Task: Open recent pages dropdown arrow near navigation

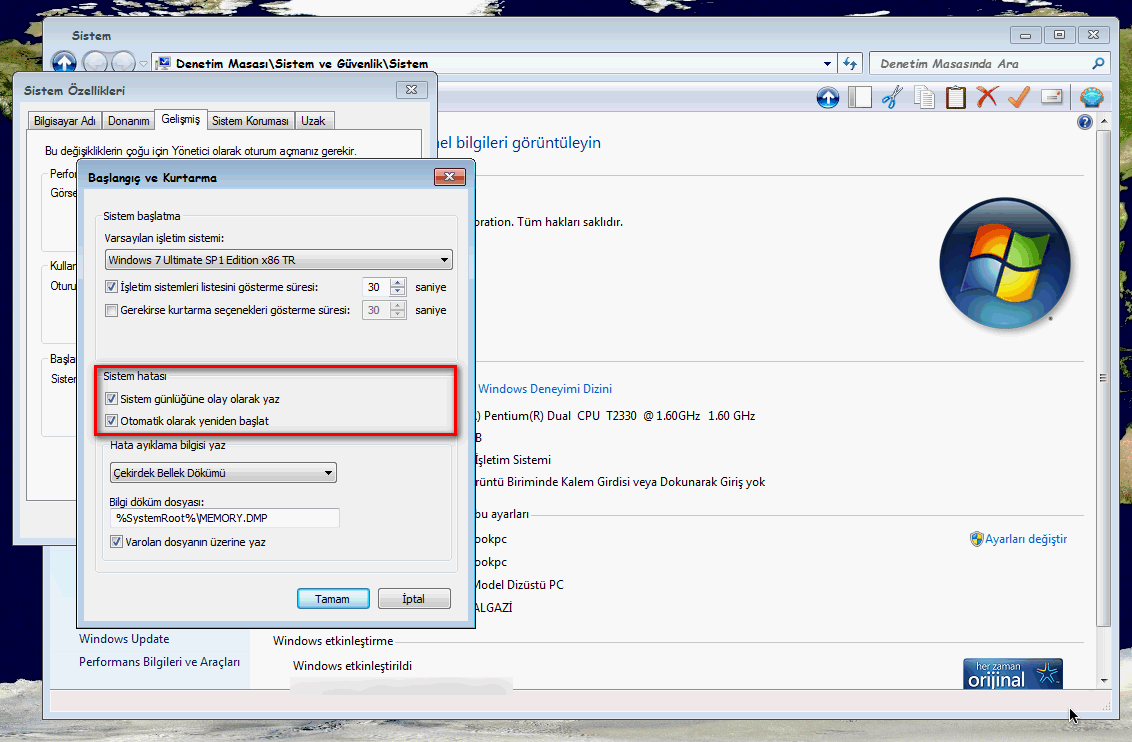Action: 143,64
